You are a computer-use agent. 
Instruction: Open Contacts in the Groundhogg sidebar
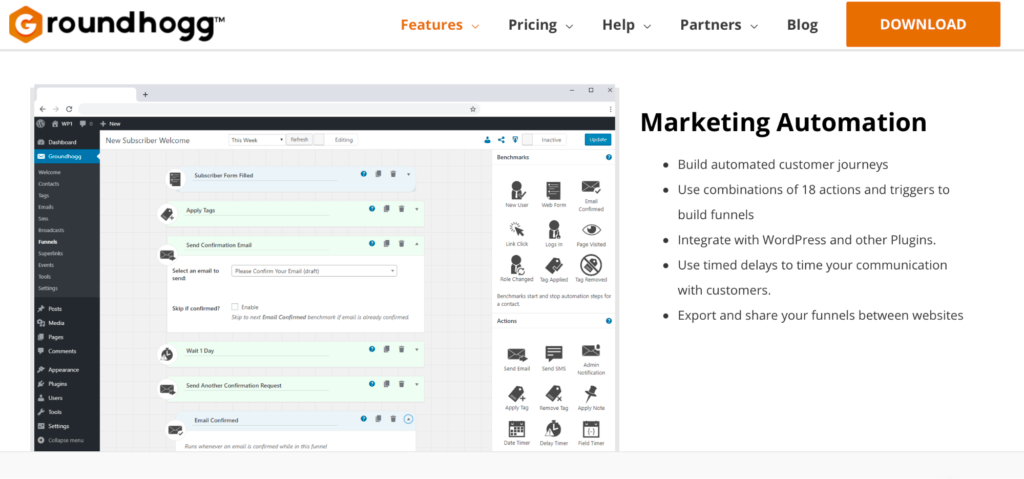tap(48, 184)
